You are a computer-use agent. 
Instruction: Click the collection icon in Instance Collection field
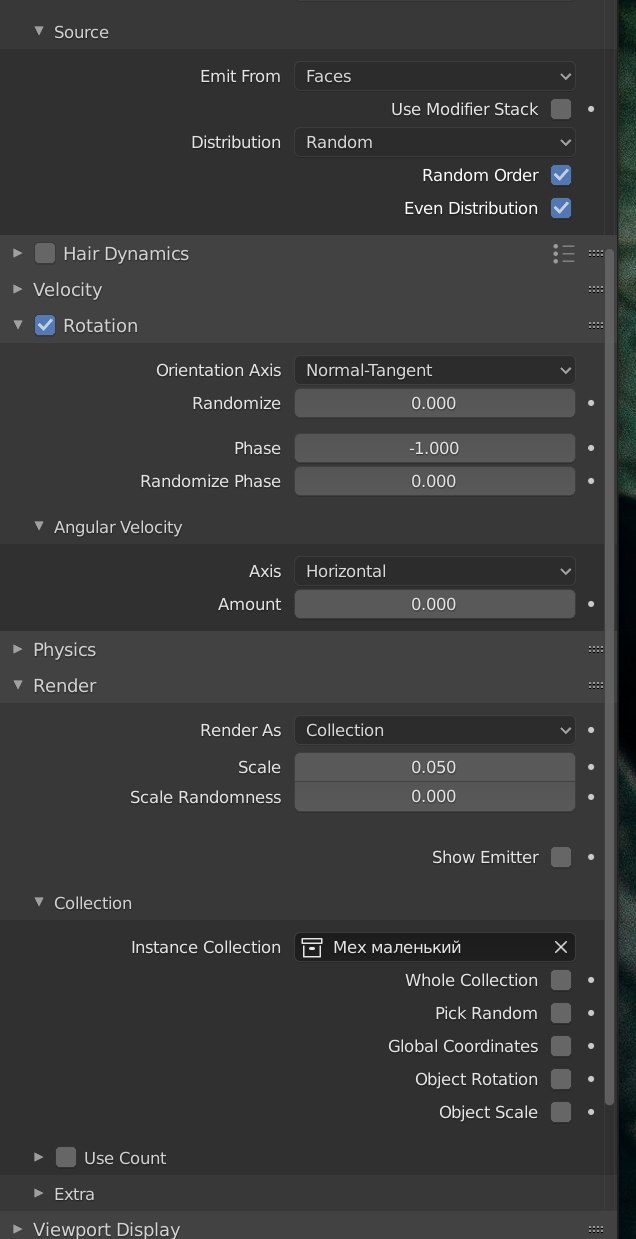(312, 947)
